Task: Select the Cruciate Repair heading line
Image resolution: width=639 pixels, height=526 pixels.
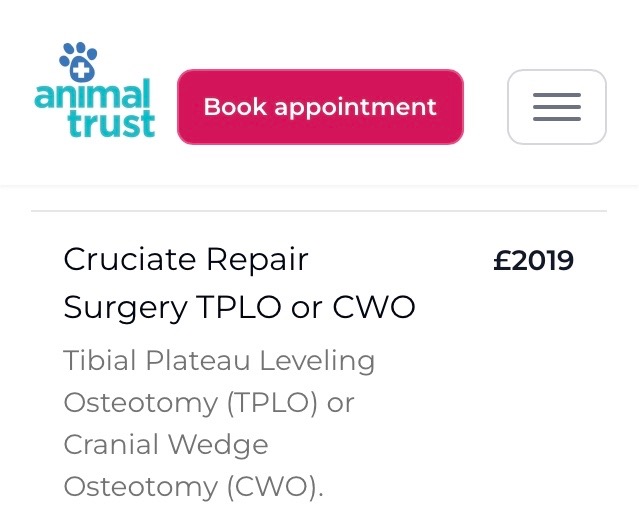Action: 186,260
